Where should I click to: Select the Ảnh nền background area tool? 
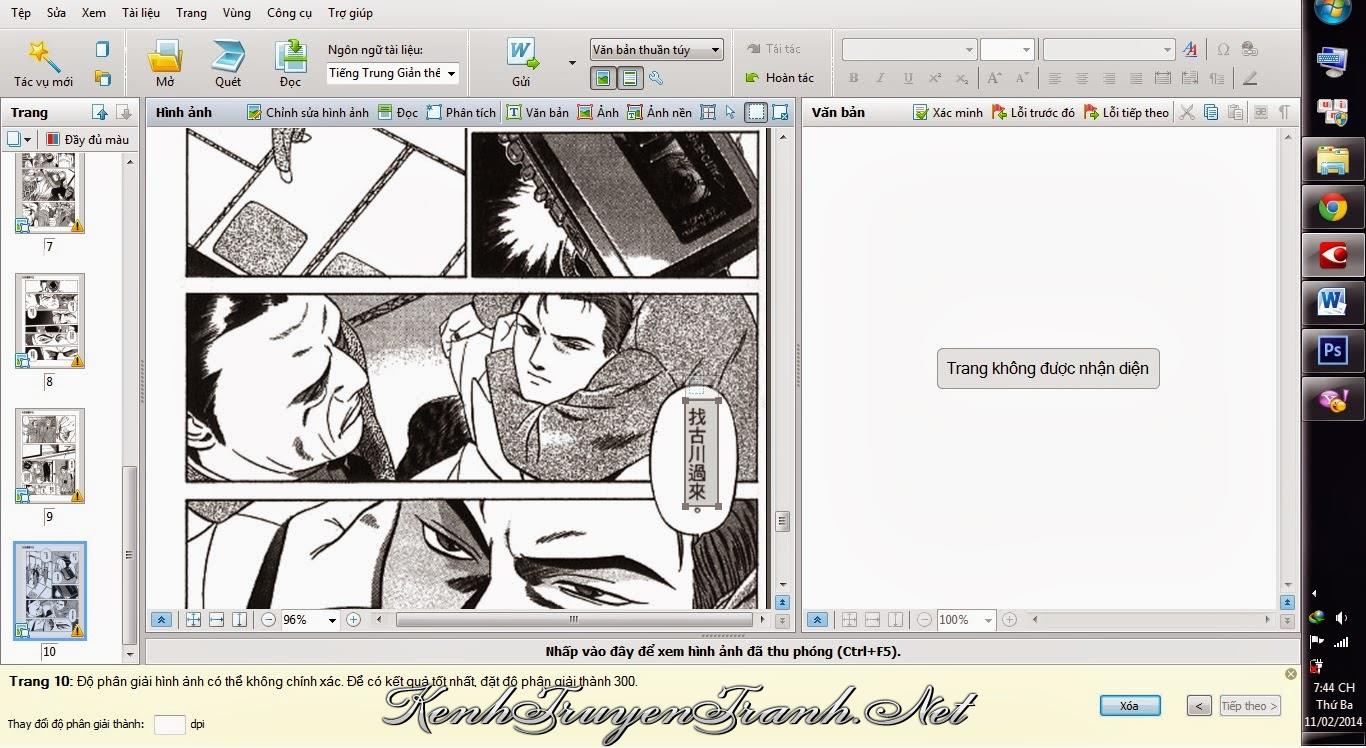(659, 113)
